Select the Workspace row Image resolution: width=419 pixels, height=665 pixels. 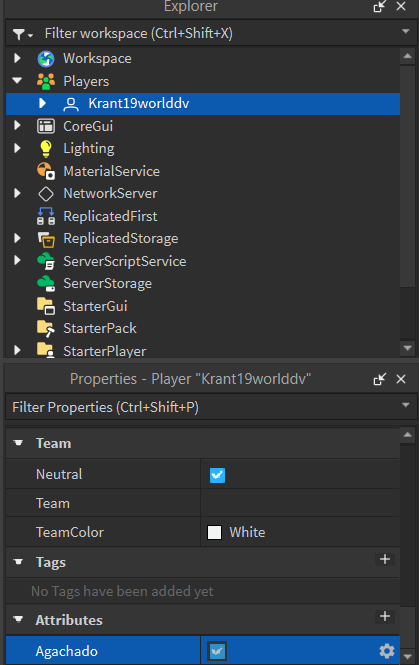pyautogui.click(x=203, y=59)
